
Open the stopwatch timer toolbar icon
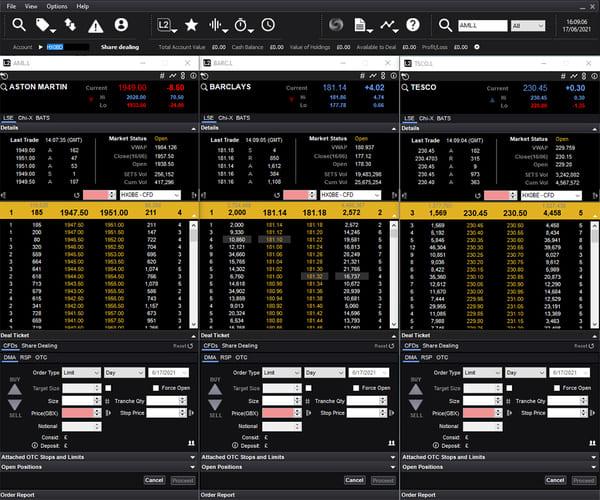point(241,25)
